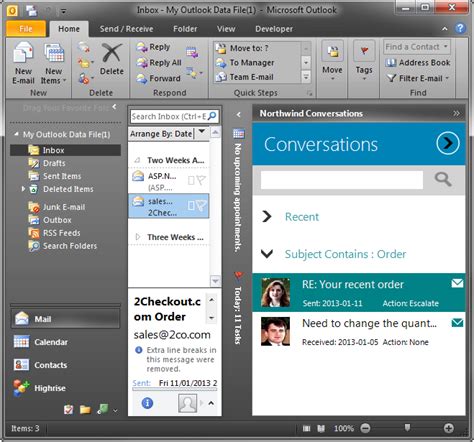Open Outlook Help question mark
Screen dimensions: 474x442
point(460,28)
